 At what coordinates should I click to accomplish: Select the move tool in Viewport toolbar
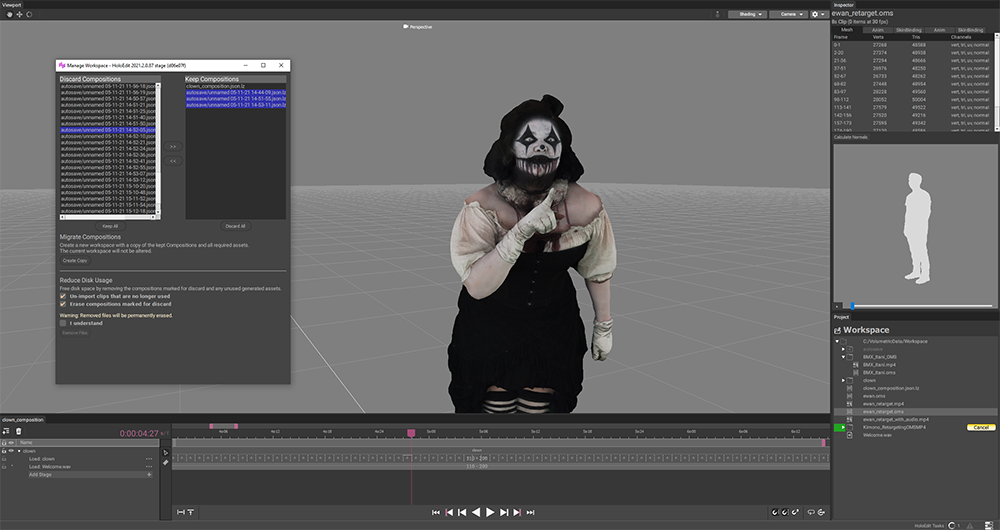[x=19, y=15]
